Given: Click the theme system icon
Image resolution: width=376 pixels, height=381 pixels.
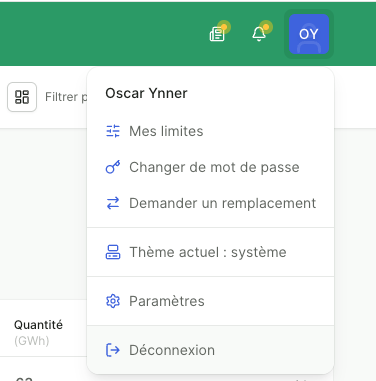Looking at the screenshot, I should click(x=113, y=252).
